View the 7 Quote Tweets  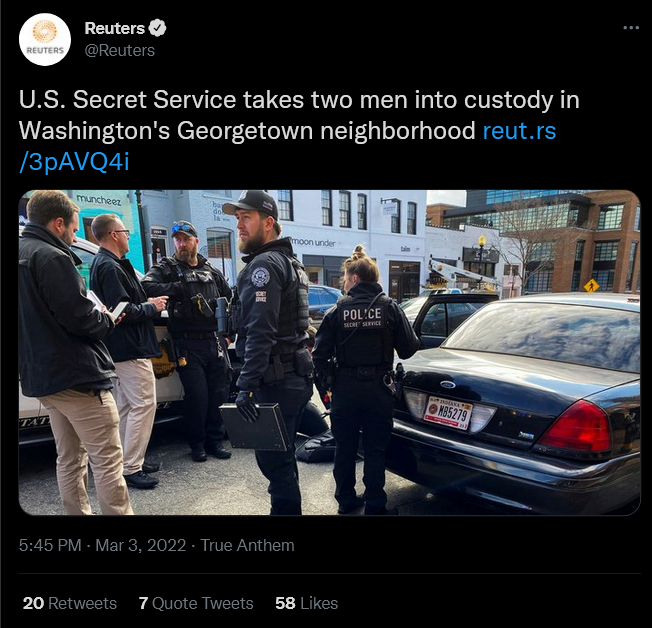tap(196, 603)
